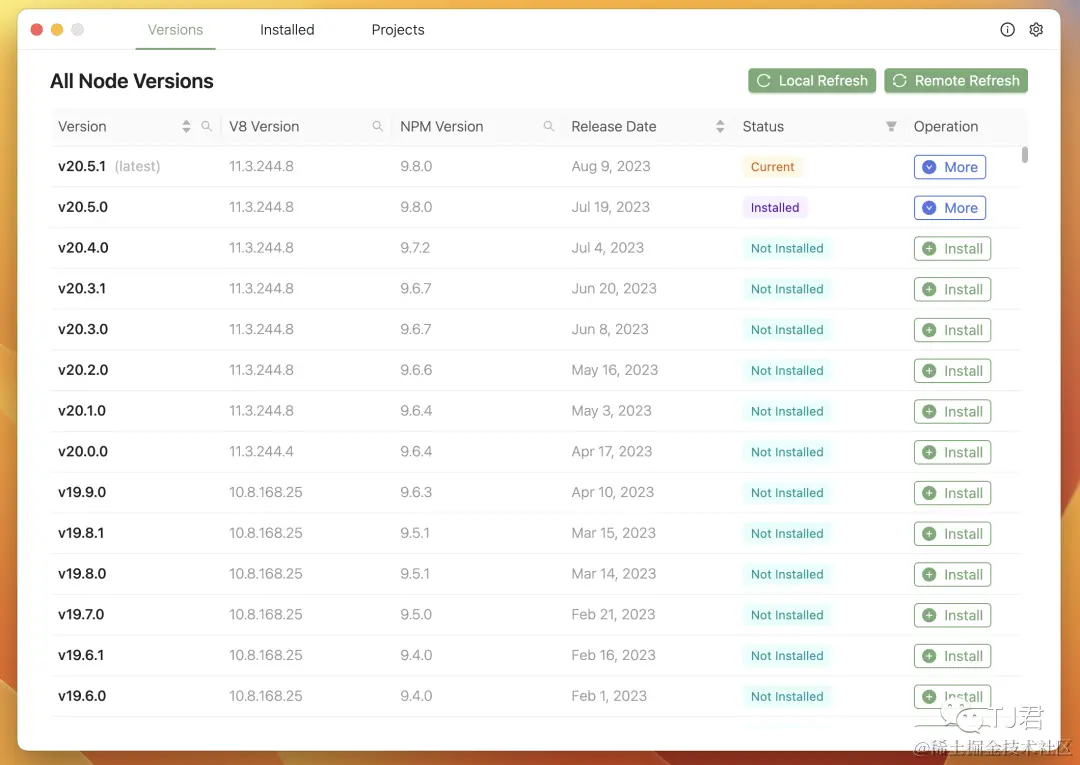Screen dimensions: 1080x765
Task: Select release date Apr 17, 2023
Action: pos(612,451)
